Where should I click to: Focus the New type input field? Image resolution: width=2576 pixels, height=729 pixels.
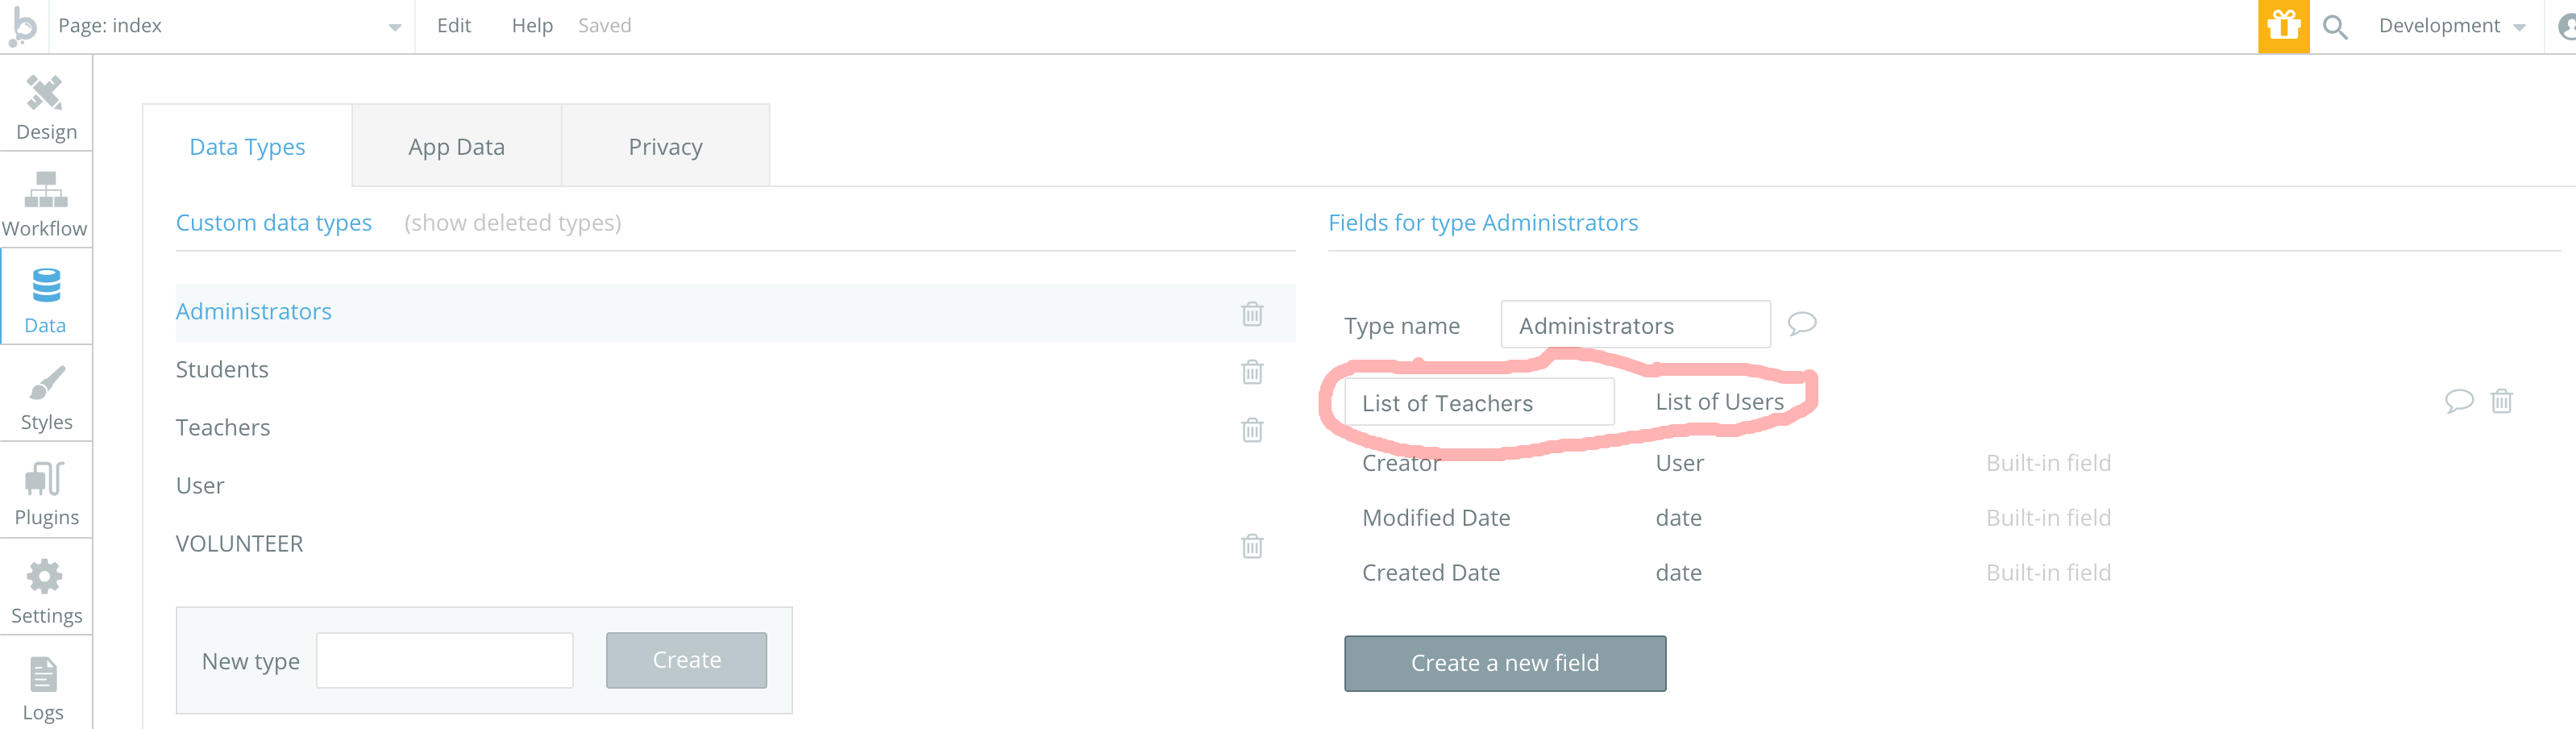pos(444,660)
